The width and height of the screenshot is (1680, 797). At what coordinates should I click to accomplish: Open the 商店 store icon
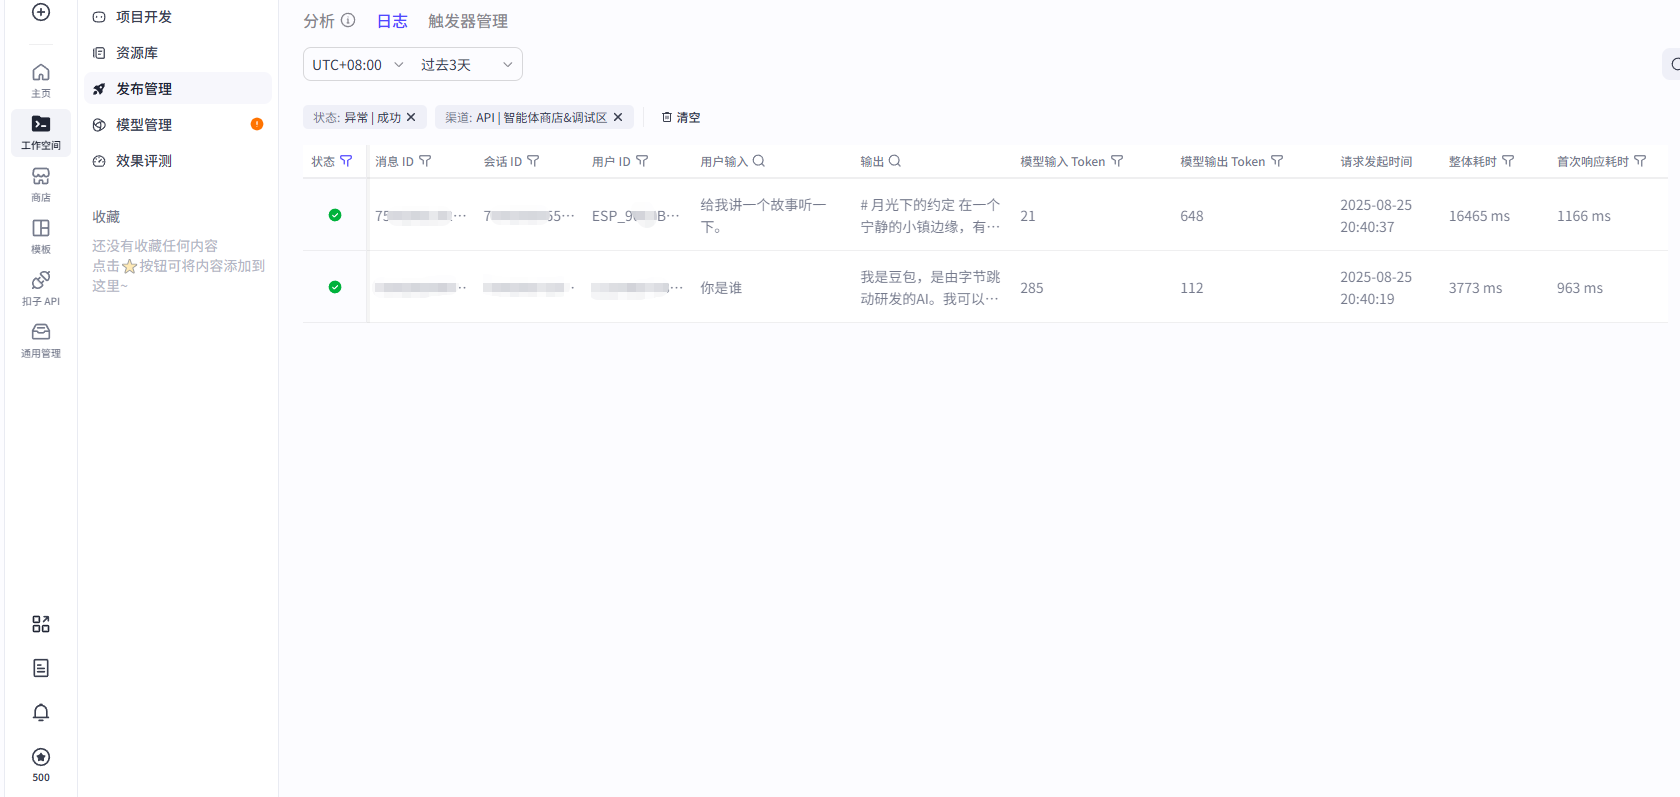(41, 184)
